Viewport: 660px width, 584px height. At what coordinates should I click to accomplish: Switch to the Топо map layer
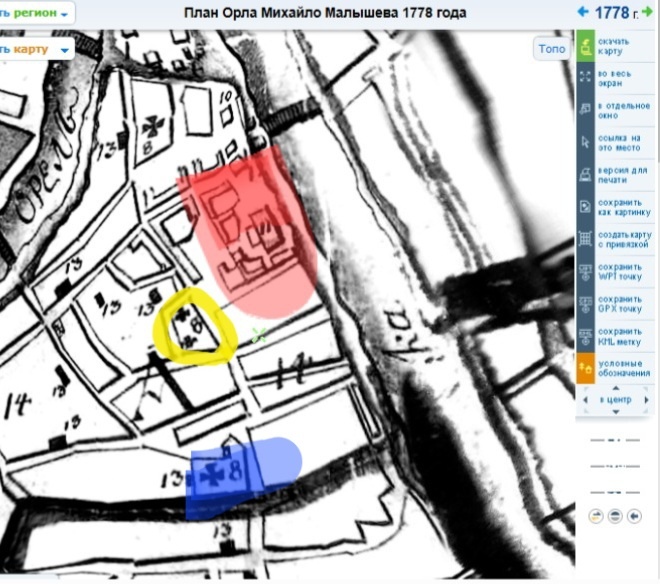(552, 49)
